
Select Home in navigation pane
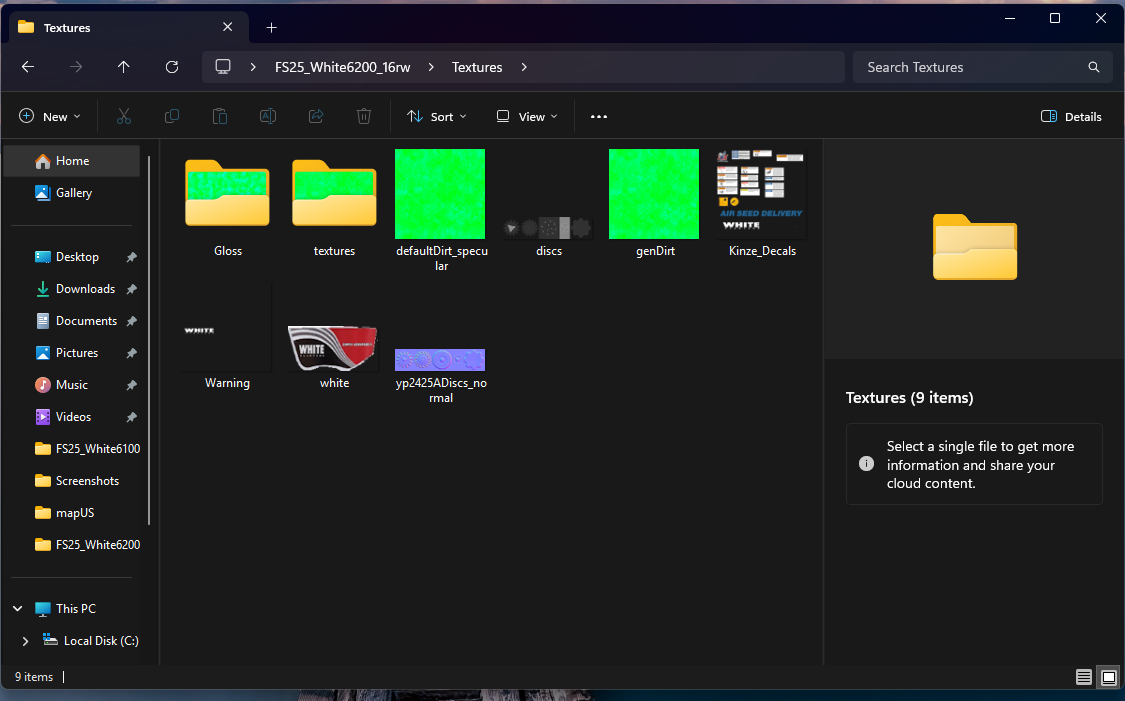[72, 161]
